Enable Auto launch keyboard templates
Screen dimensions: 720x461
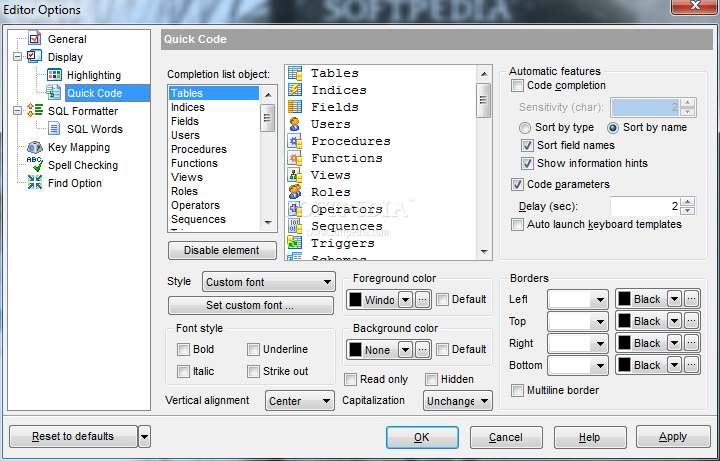[518, 225]
